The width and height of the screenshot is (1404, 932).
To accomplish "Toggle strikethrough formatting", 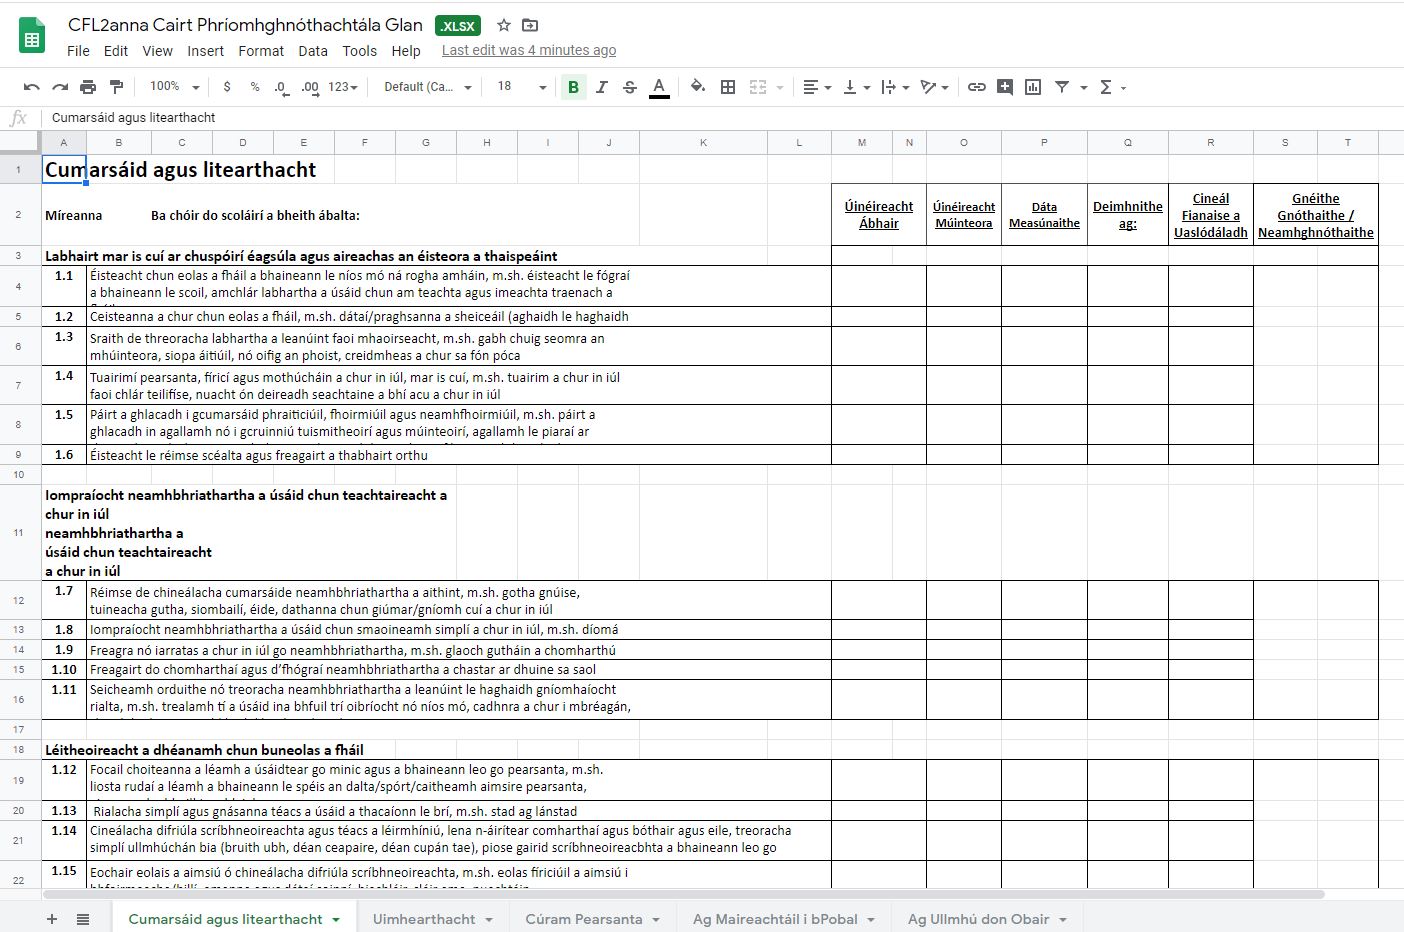I will 629,87.
